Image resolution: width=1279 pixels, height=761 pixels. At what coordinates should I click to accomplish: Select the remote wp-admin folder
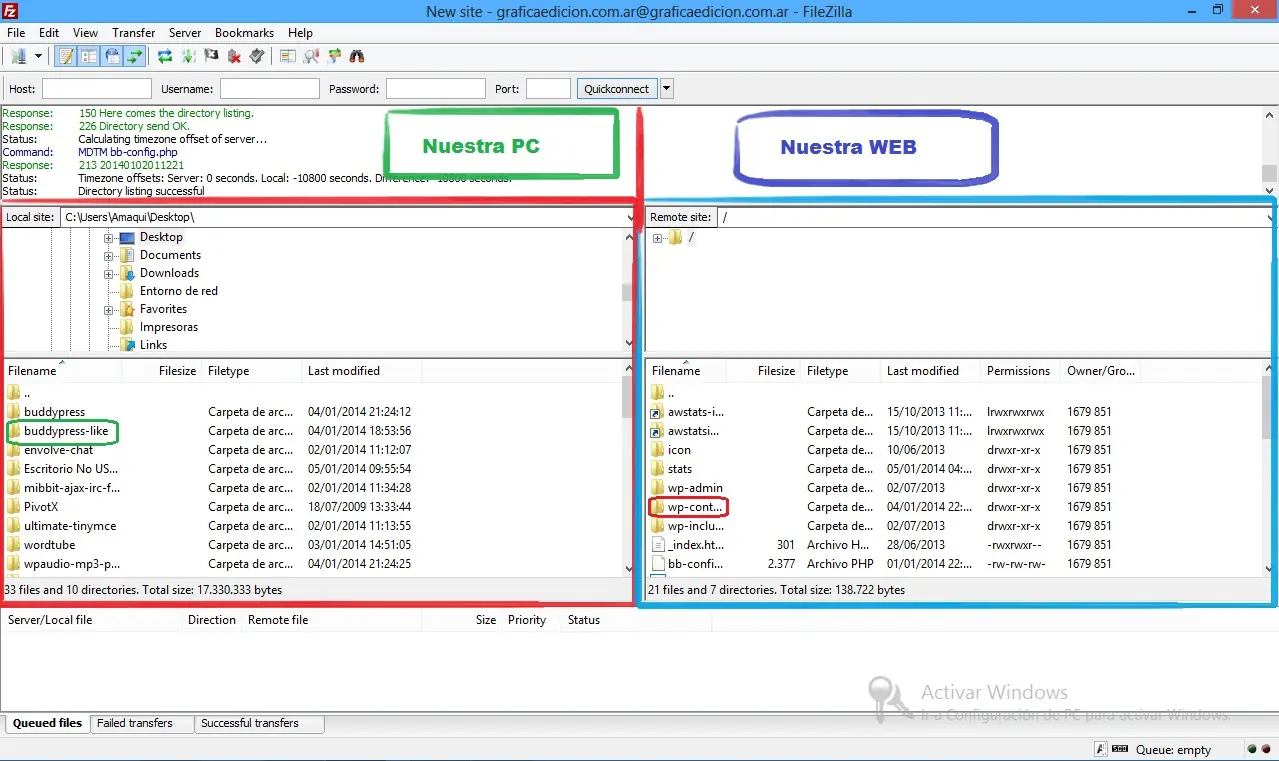point(695,488)
